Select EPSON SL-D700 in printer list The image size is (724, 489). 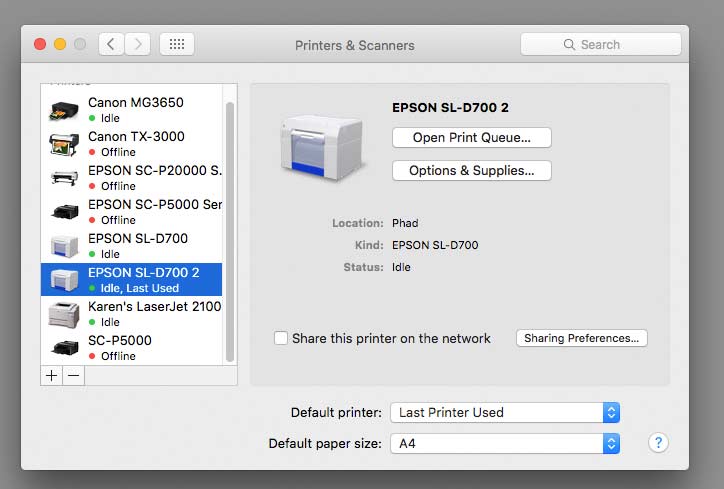(x=132, y=246)
